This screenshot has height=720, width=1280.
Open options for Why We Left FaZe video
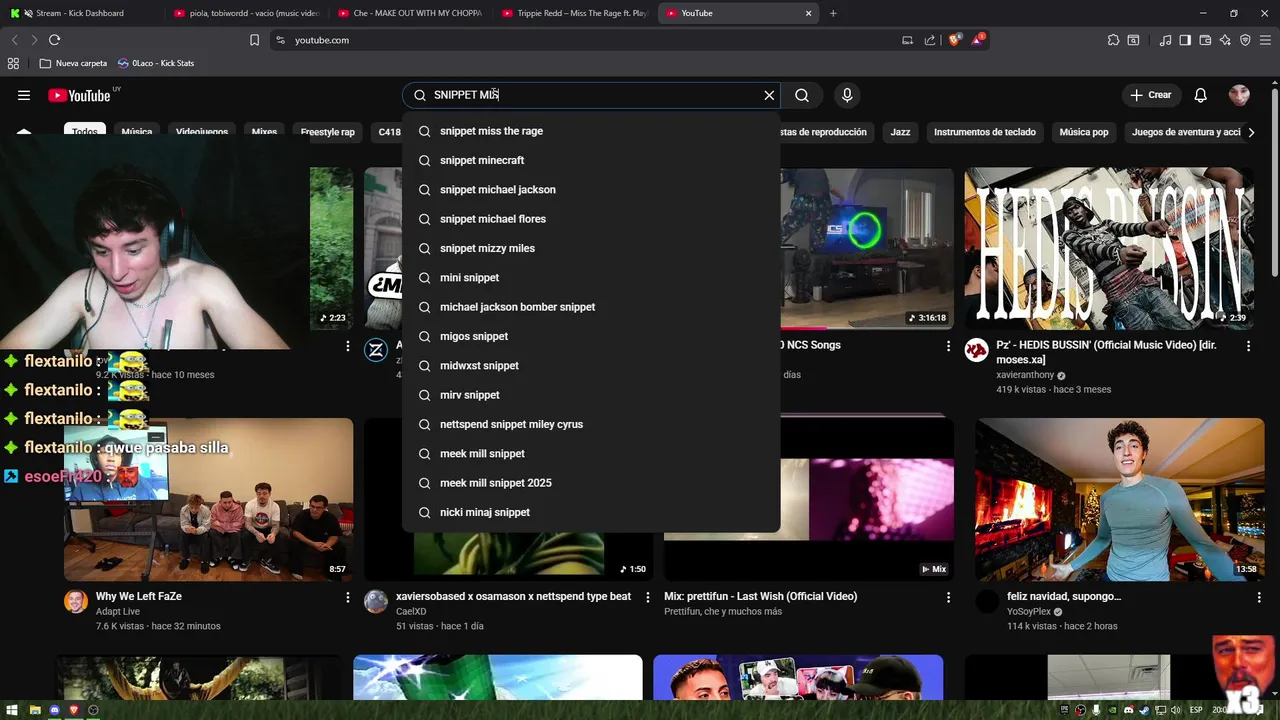[348, 597]
